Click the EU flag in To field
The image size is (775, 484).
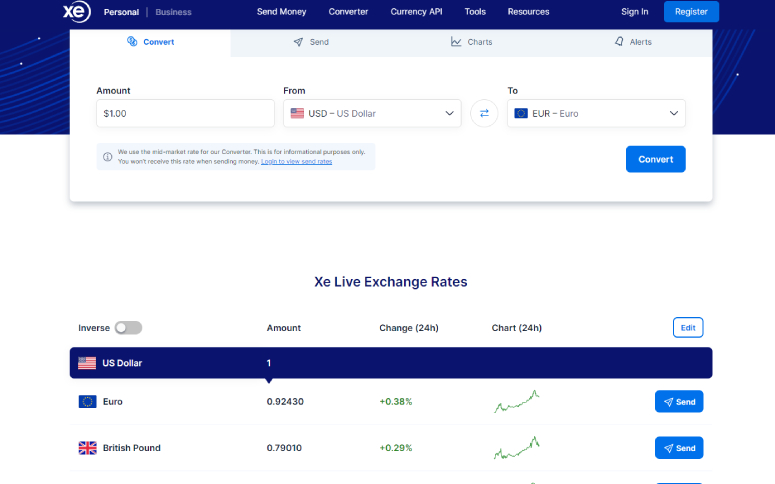point(521,113)
